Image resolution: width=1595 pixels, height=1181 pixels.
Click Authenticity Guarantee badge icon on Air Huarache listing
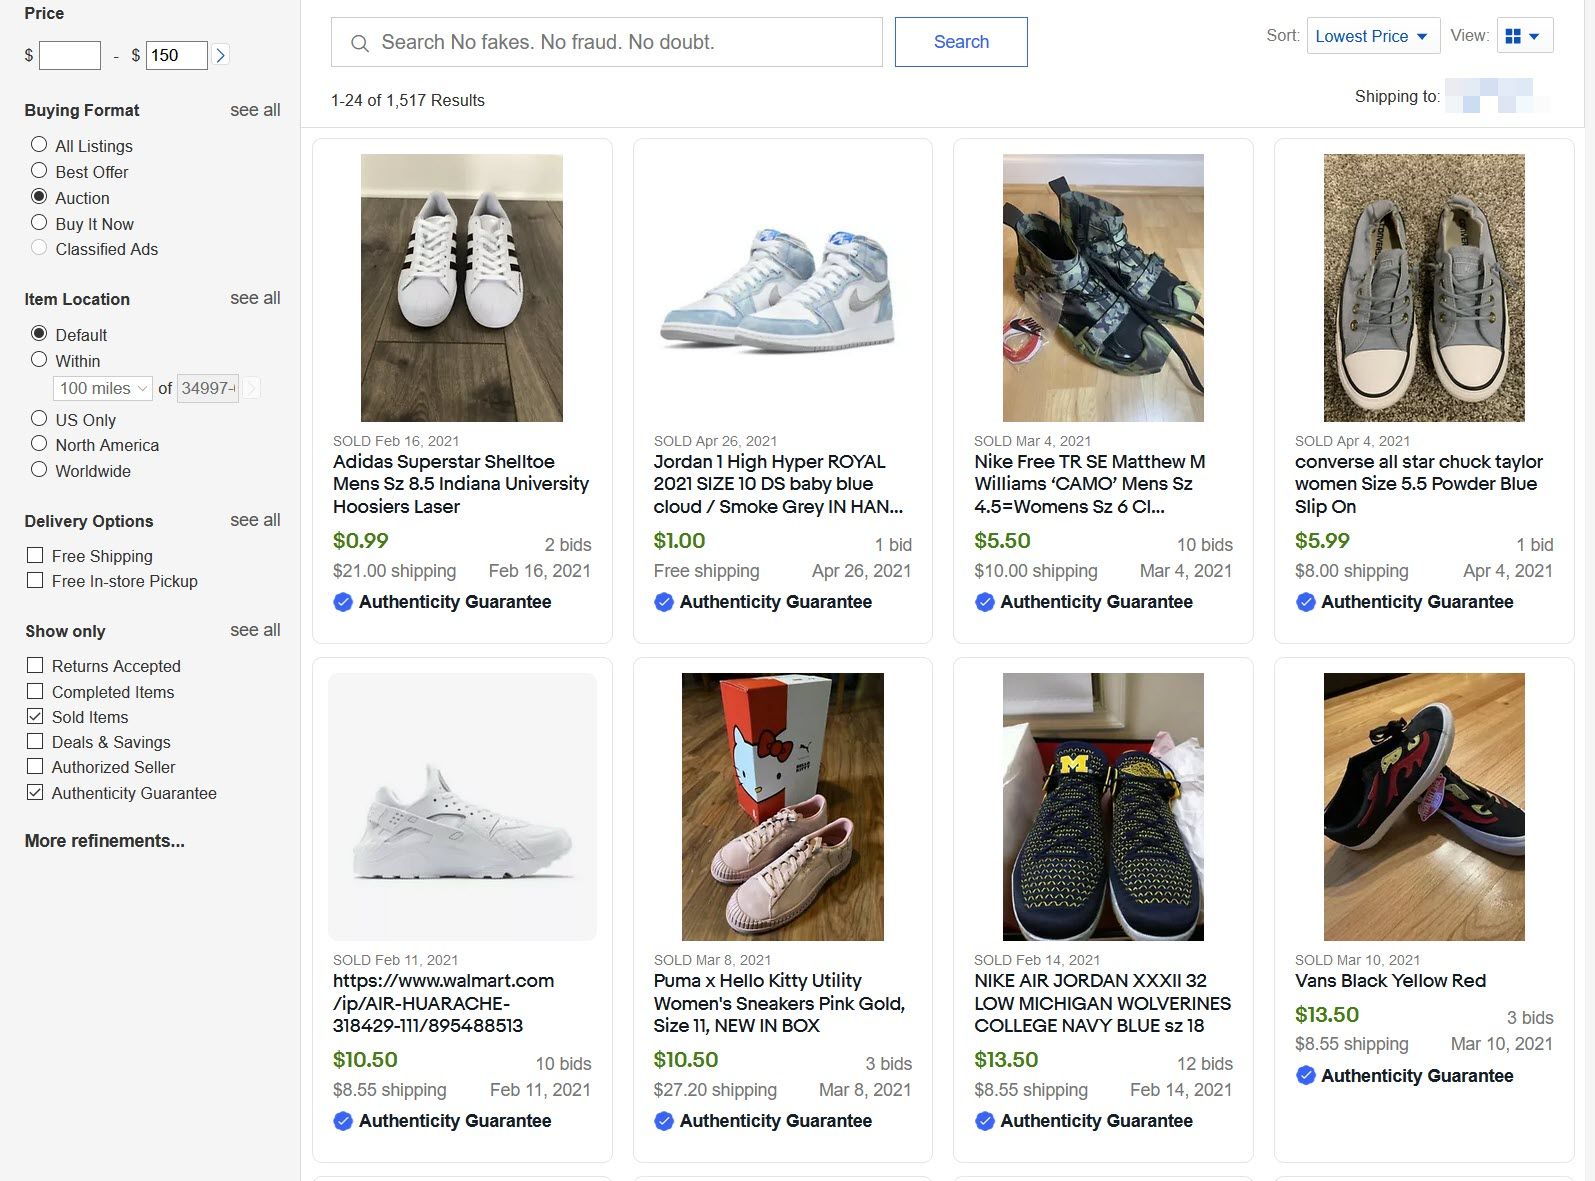click(x=343, y=1121)
